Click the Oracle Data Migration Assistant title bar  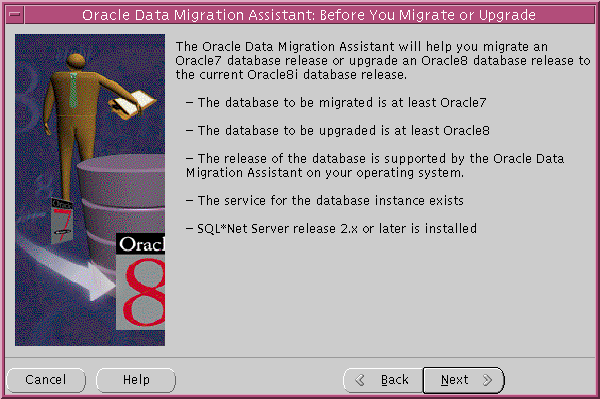pyautogui.click(x=309, y=15)
